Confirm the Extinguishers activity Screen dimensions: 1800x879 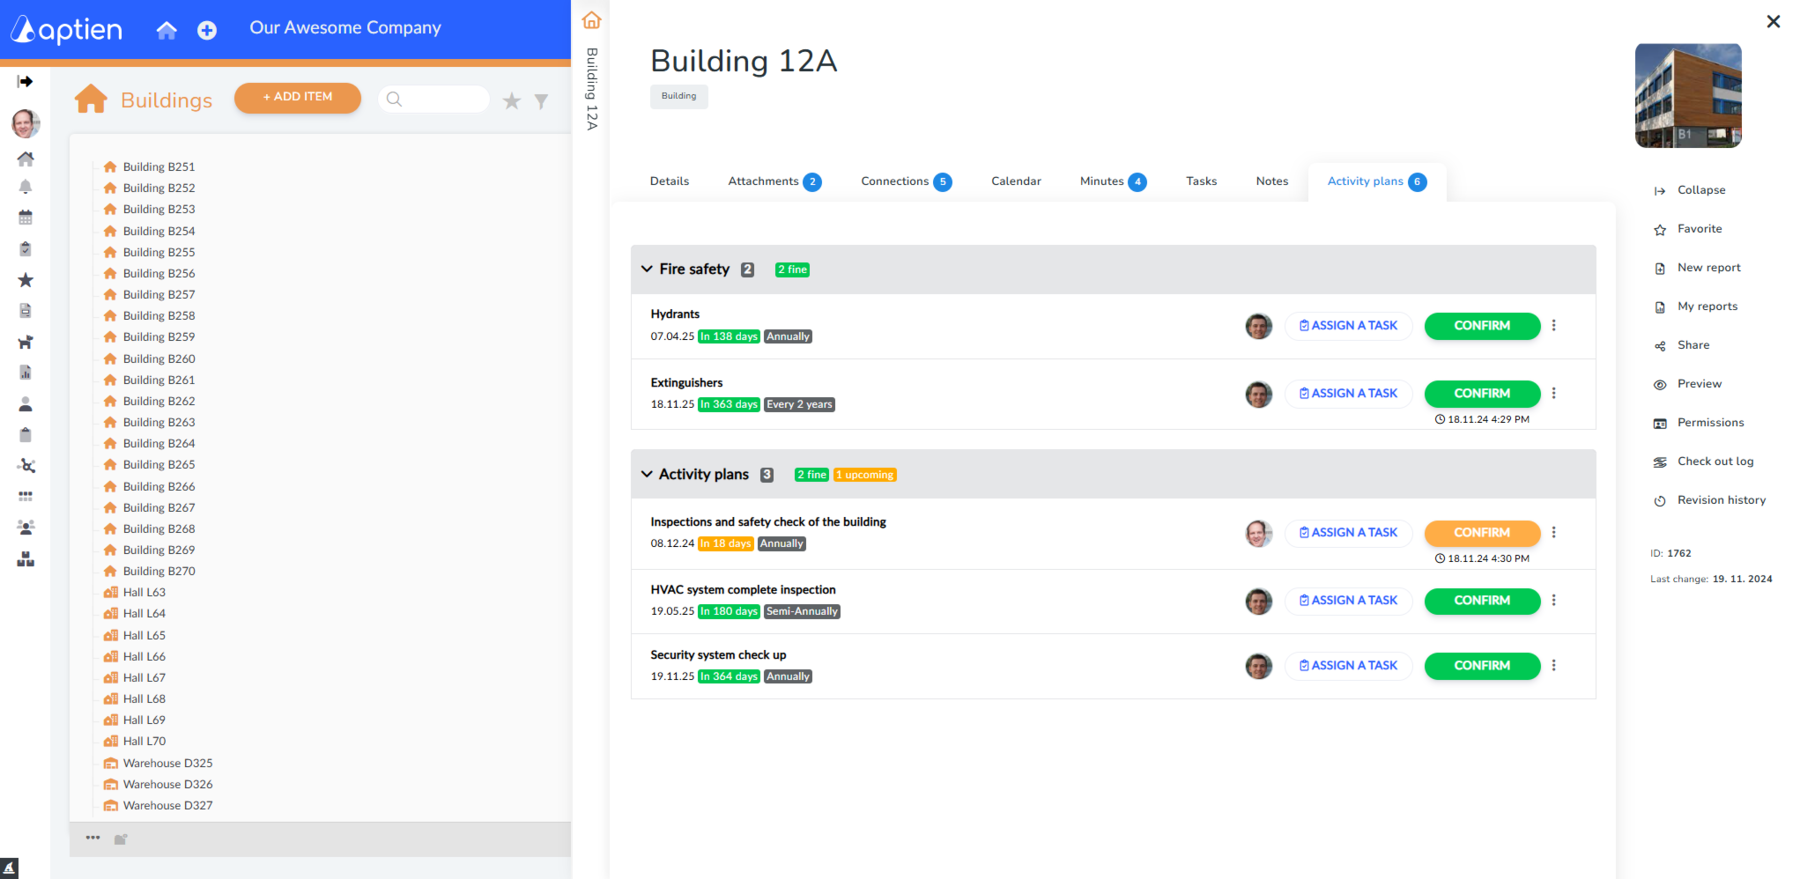(1481, 394)
